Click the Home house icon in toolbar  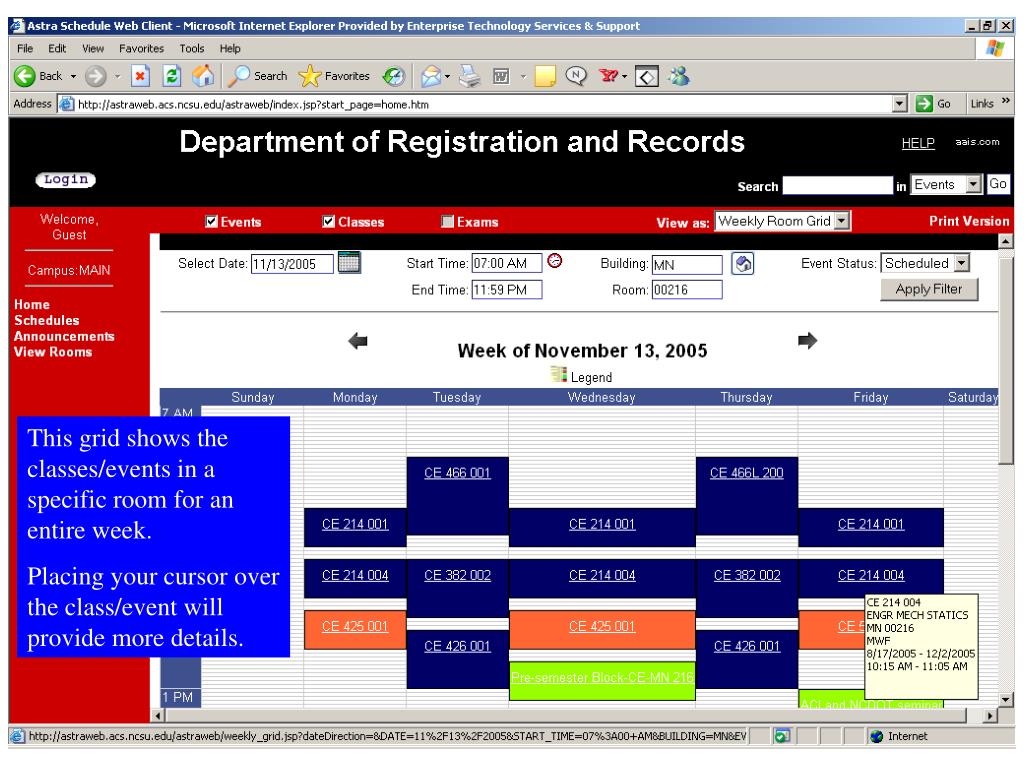(x=203, y=76)
